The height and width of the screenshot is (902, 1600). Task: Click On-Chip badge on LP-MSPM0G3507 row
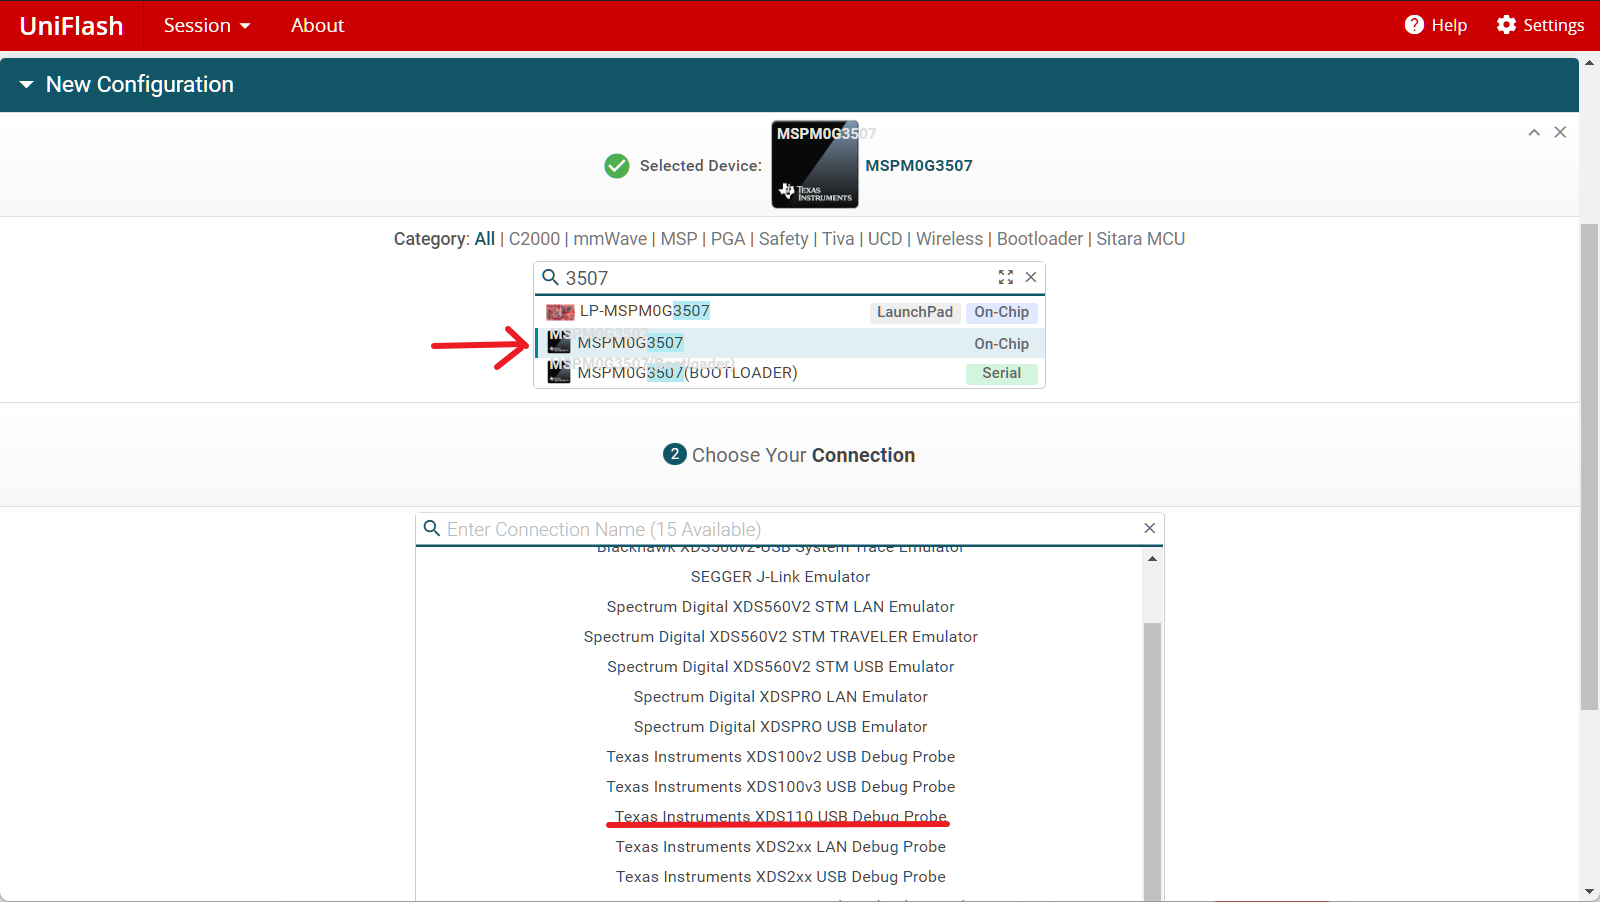coord(1002,312)
